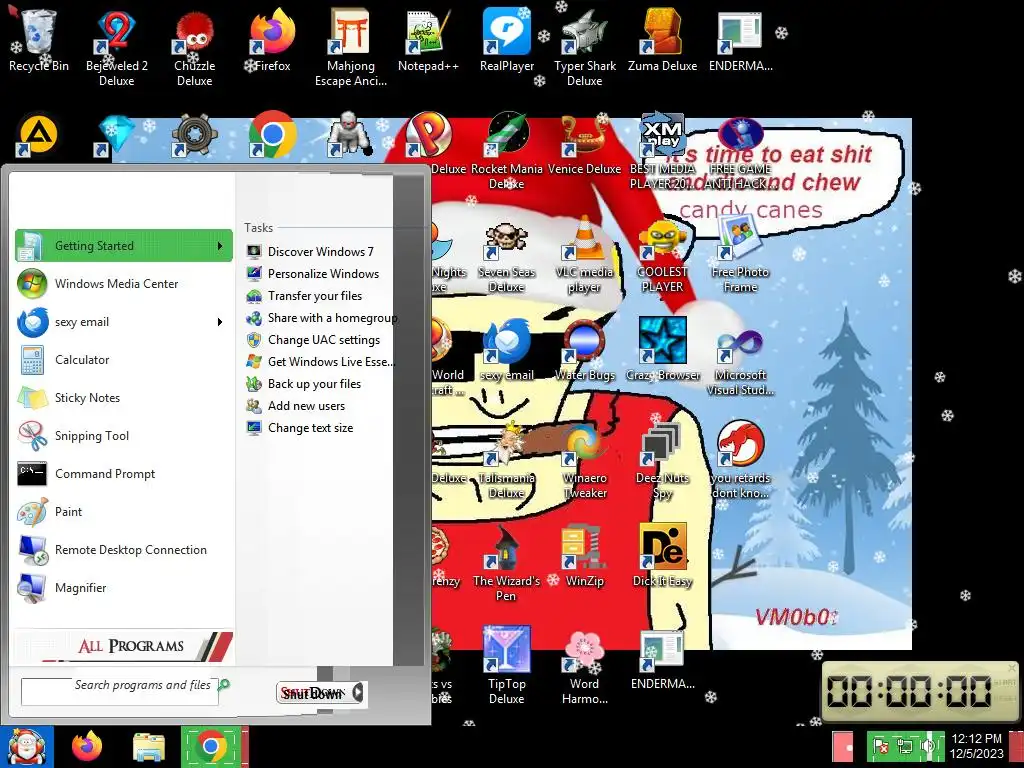The width and height of the screenshot is (1024, 768).
Task: Select the Chrome desktop shortcut icon
Action: click(272, 135)
